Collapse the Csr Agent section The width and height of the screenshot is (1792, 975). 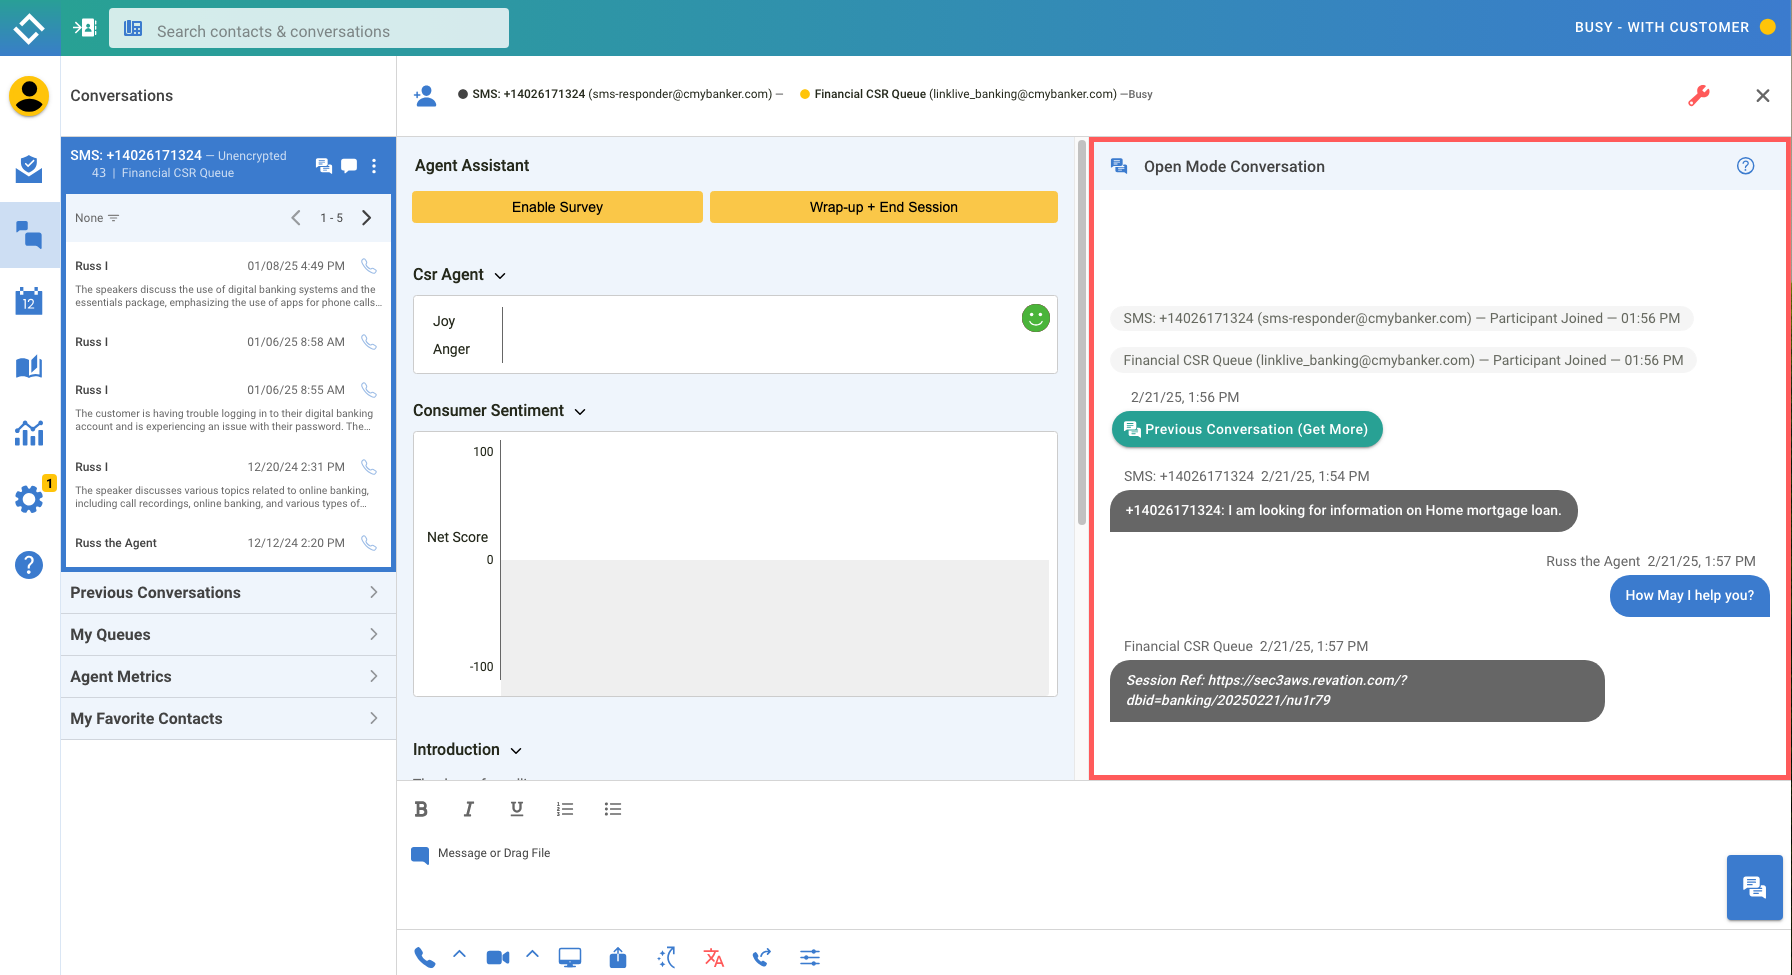tap(500, 275)
